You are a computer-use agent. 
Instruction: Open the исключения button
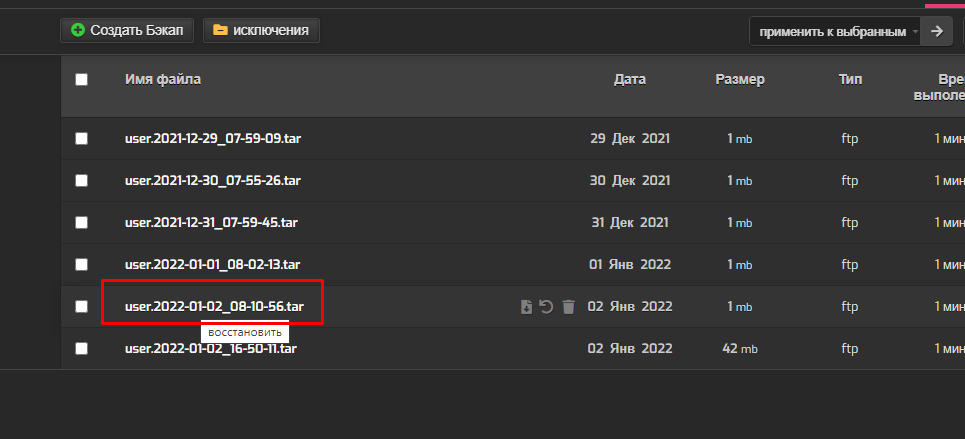pos(261,30)
